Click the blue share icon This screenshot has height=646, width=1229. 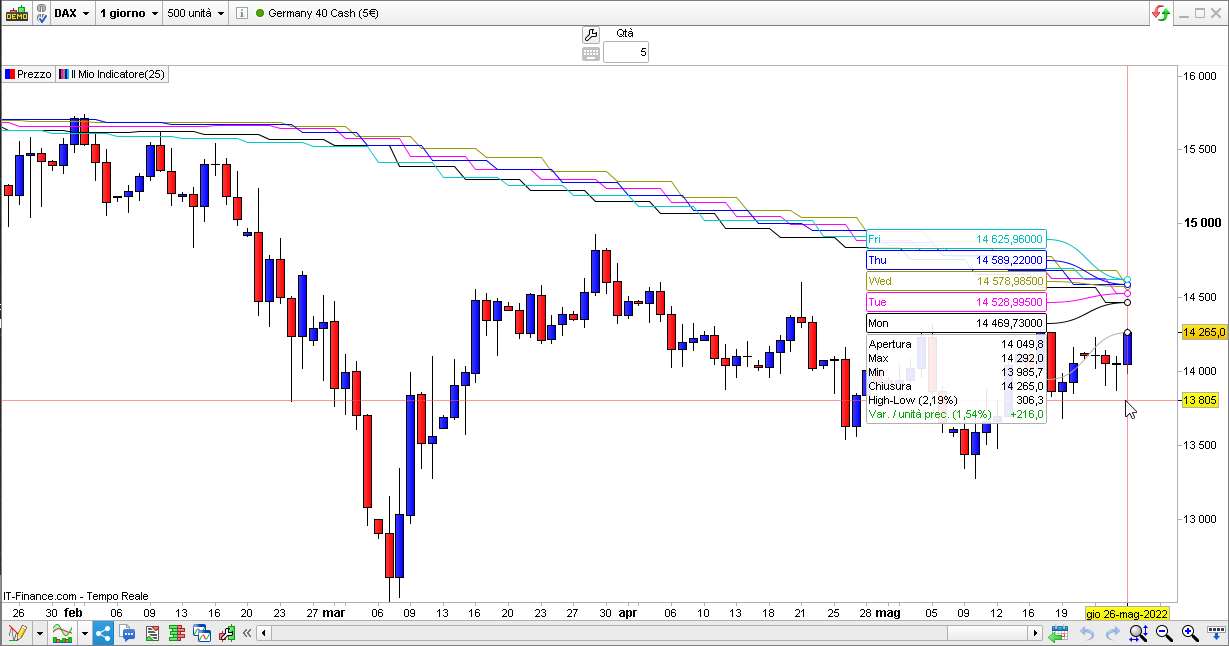click(103, 633)
